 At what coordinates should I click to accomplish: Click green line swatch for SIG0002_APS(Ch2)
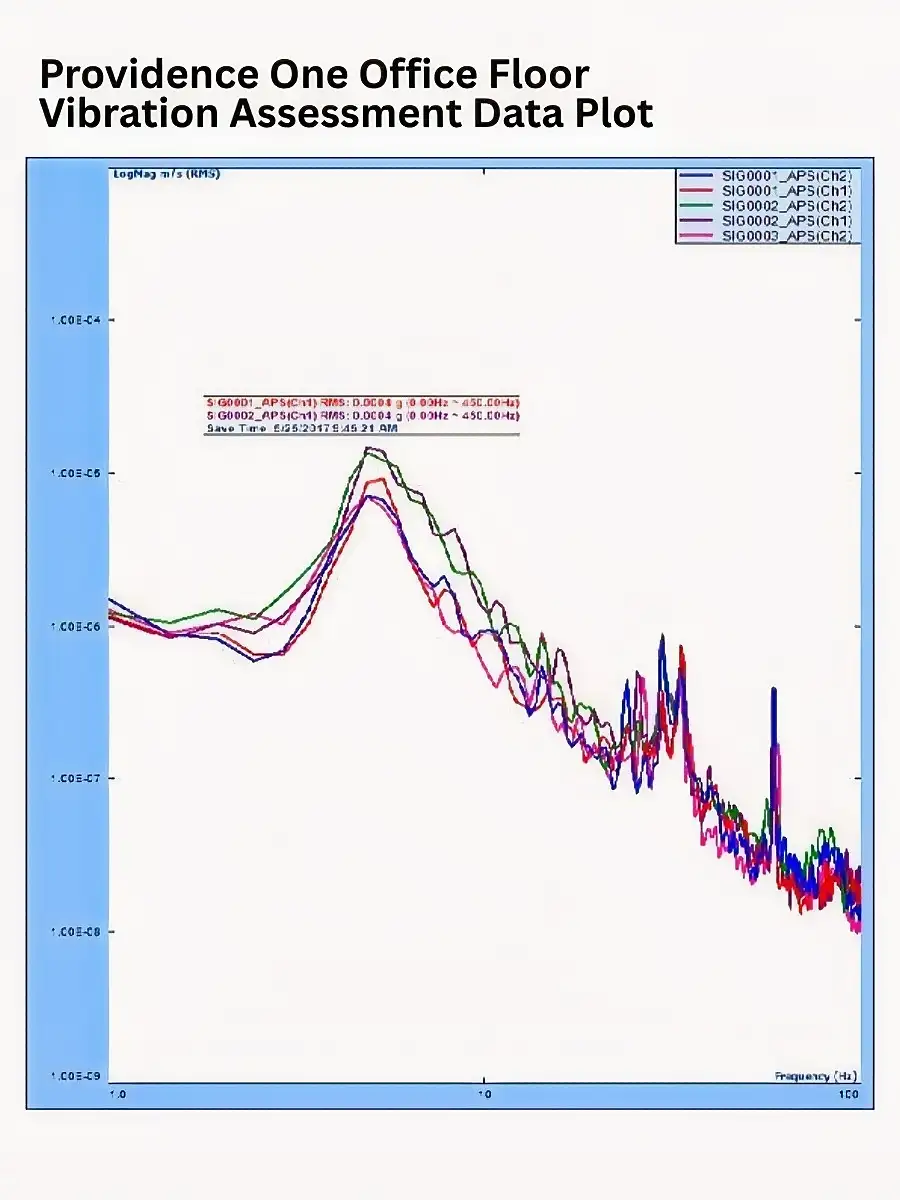pos(697,206)
